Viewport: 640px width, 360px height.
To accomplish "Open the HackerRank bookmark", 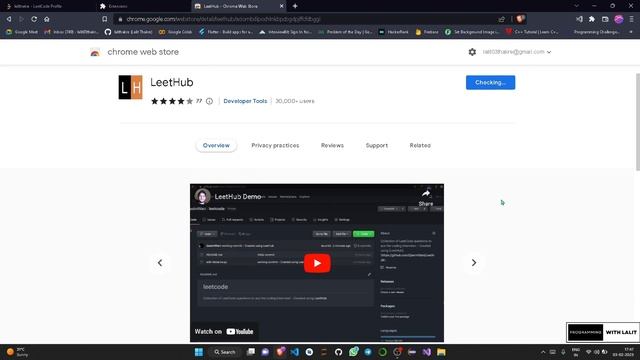I will point(393,32).
